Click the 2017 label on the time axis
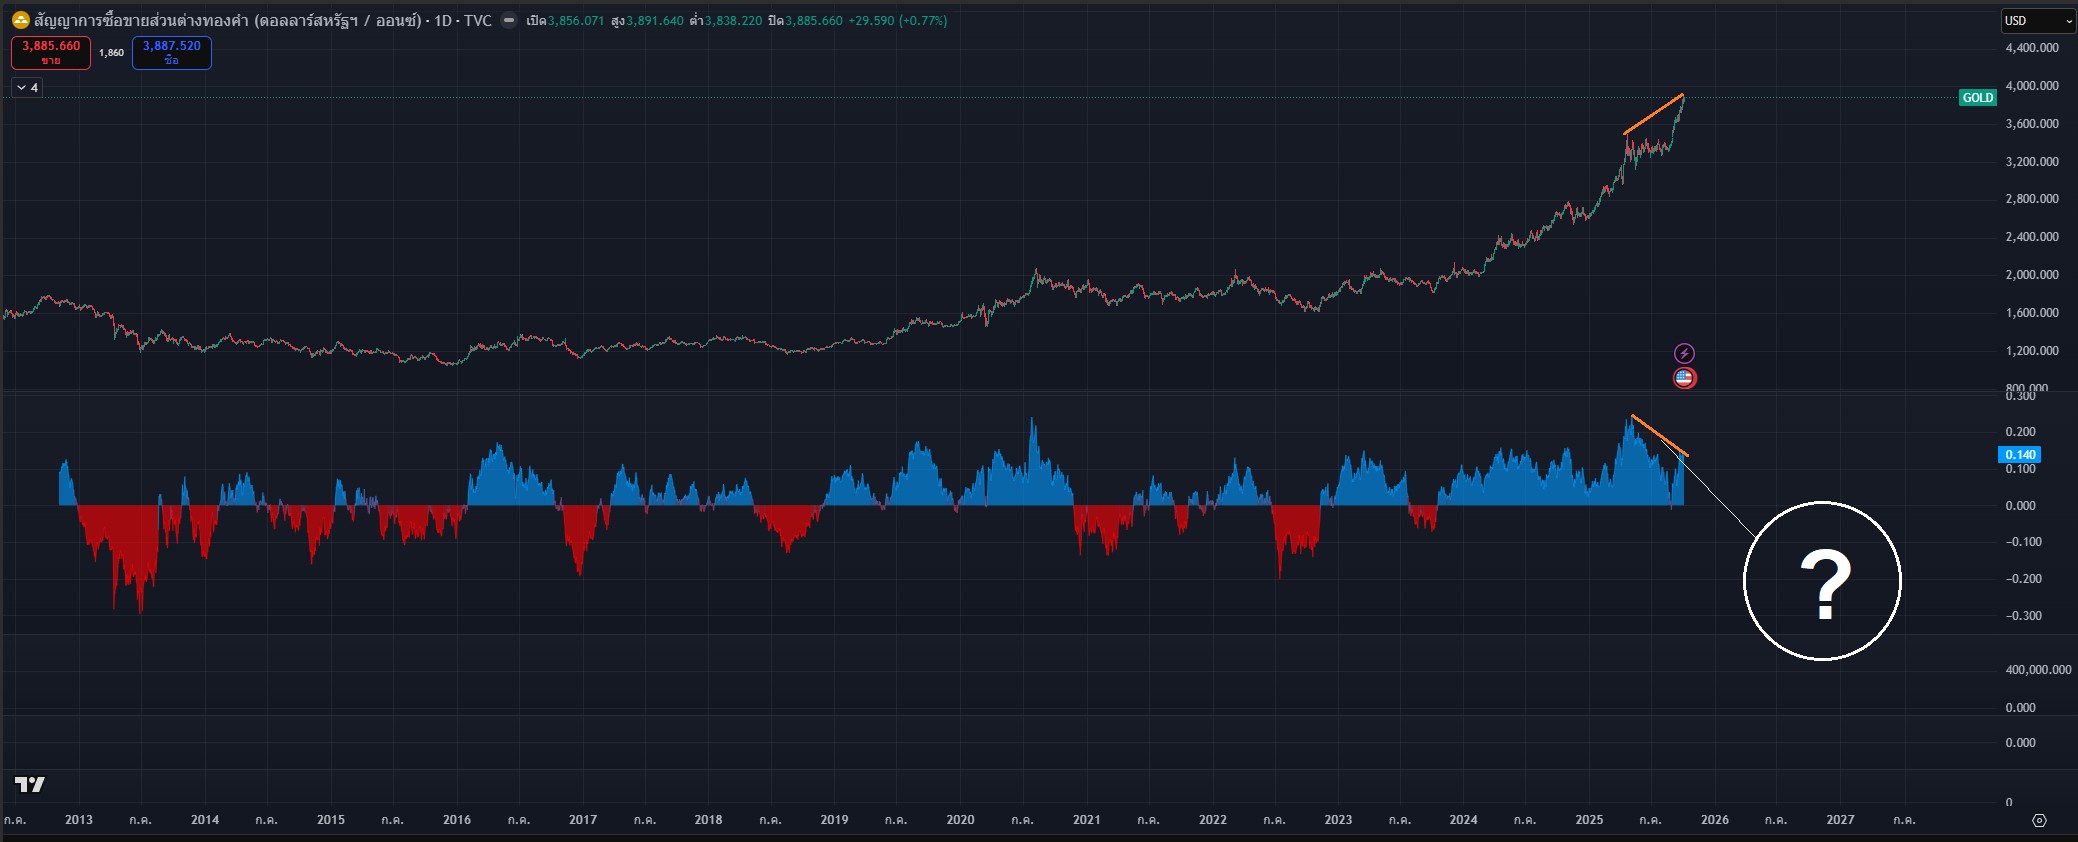This screenshot has height=842, width=2078. coord(583,820)
